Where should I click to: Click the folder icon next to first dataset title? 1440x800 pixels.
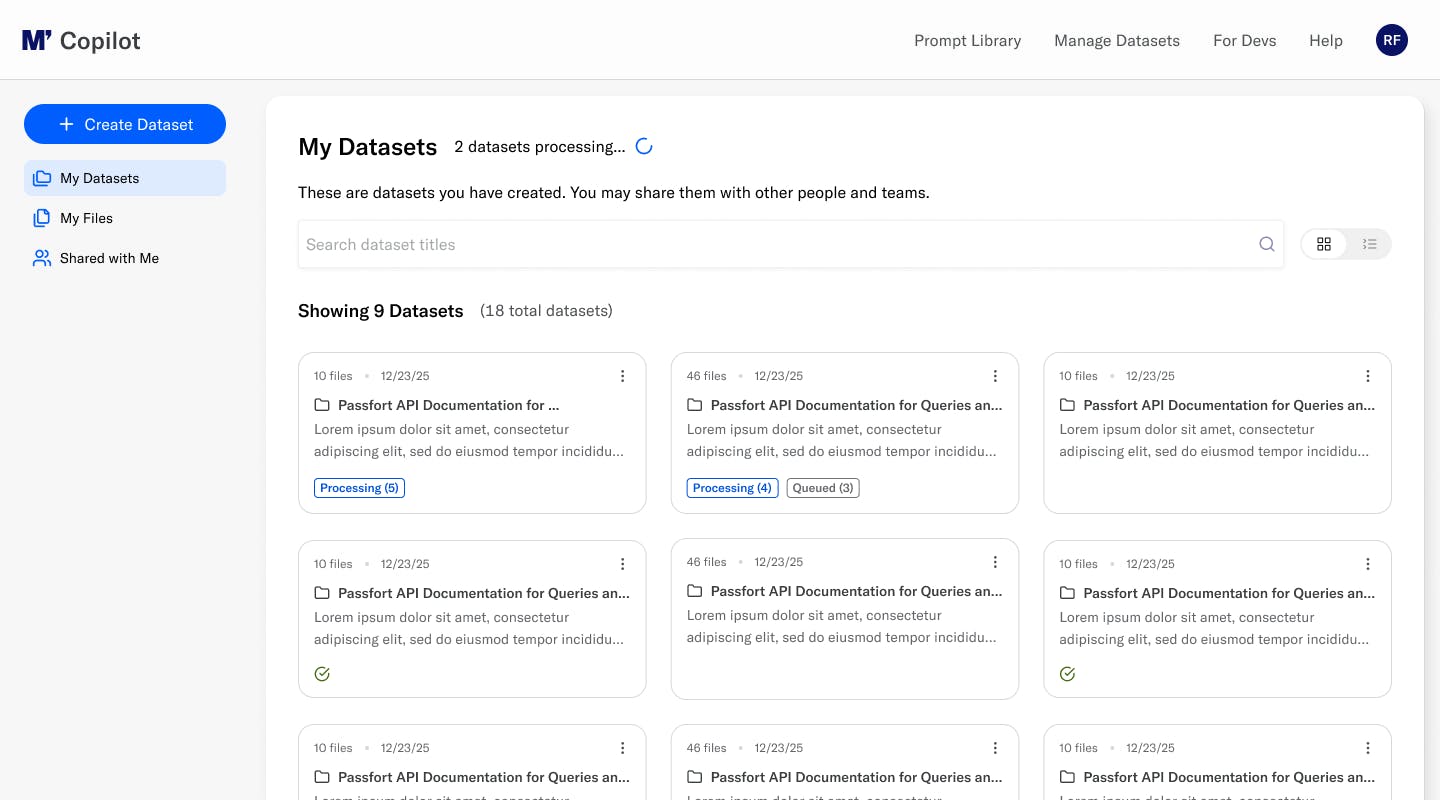coord(322,404)
